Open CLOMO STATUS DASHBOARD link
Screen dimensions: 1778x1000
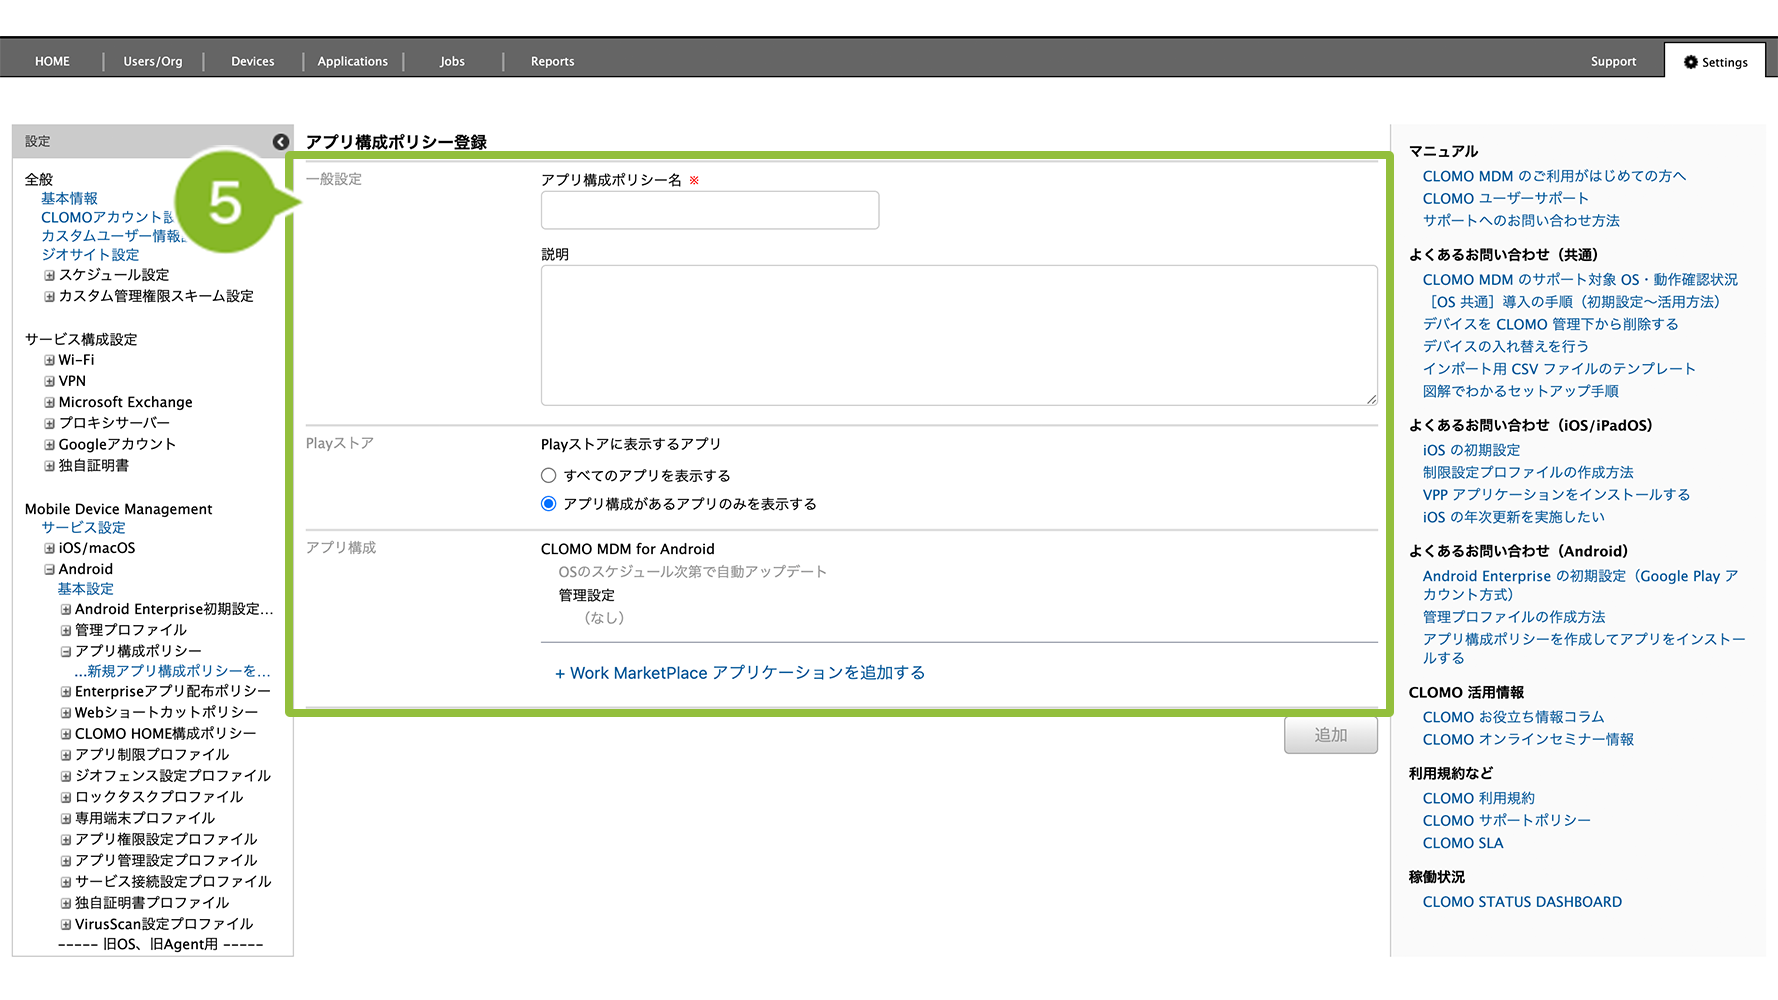pyautogui.click(x=1521, y=902)
